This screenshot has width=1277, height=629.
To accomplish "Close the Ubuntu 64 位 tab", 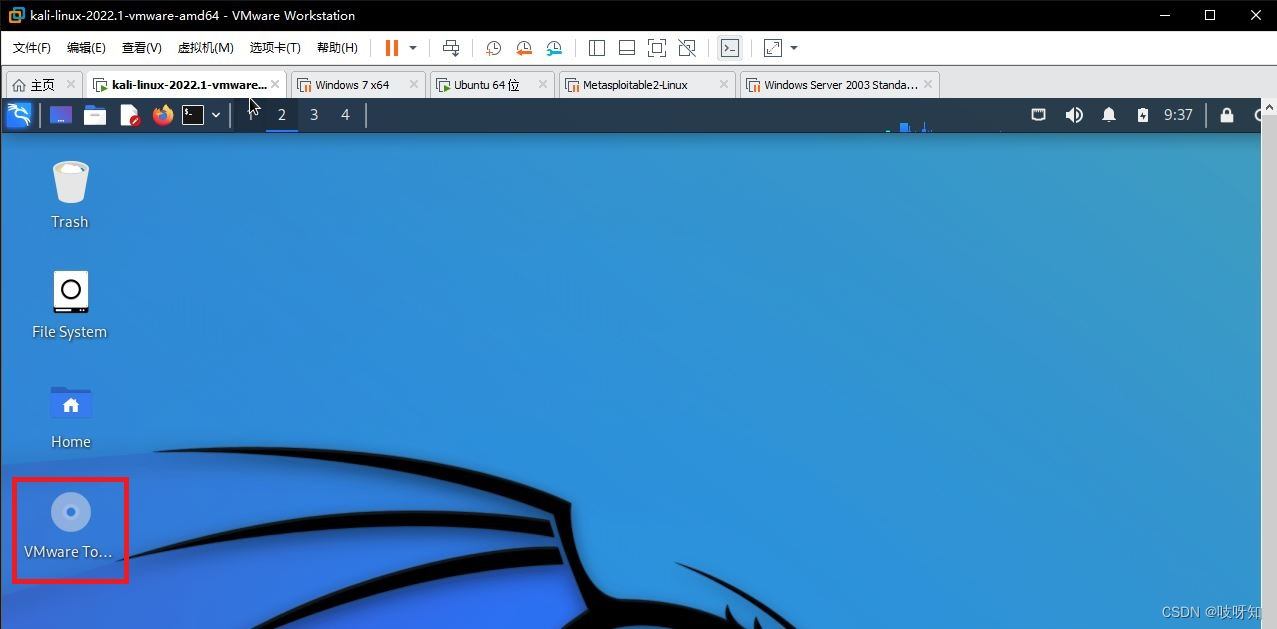I will coord(543,84).
